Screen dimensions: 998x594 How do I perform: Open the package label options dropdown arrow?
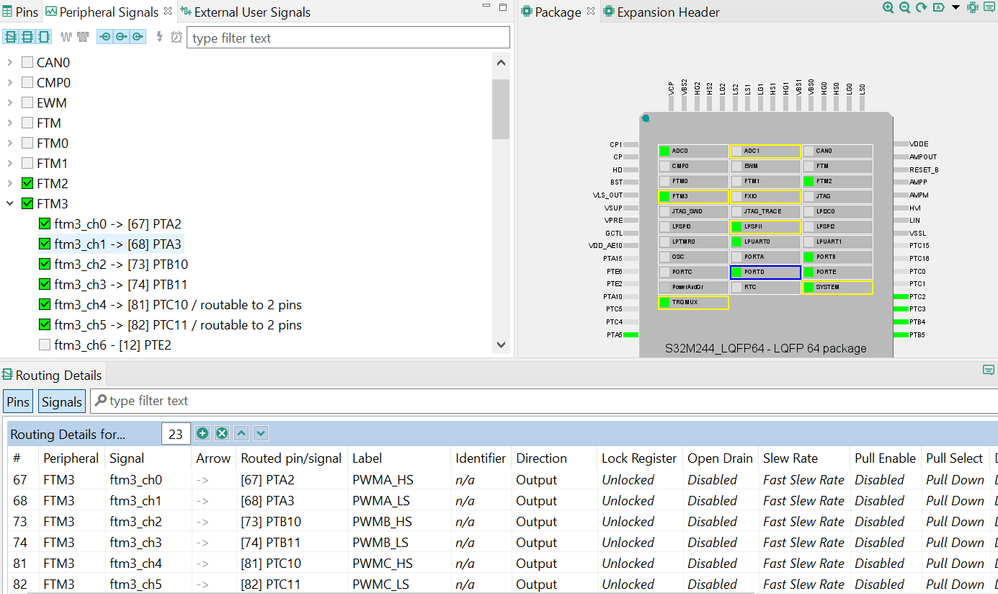click(x=955, y=8)
